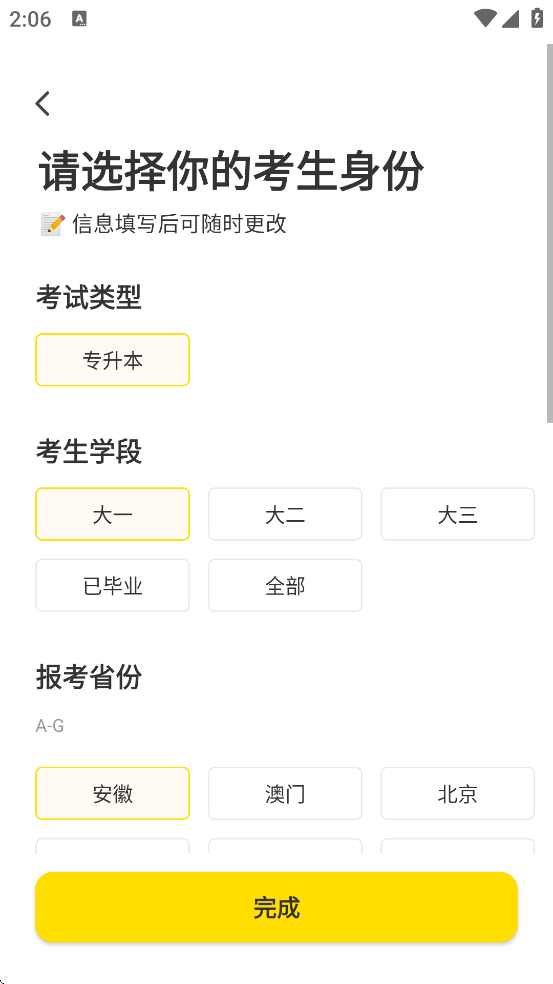Click the vertical scrollbar on the right
Viewport: 553px width, 984px height.
point(549,234)
